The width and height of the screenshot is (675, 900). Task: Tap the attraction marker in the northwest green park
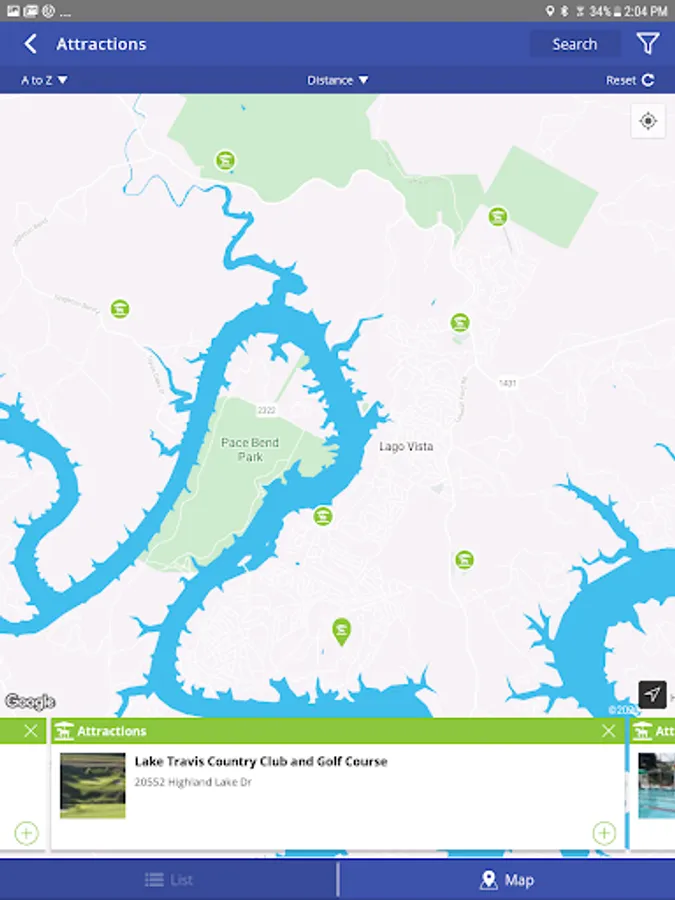click(x=225, y=160)
